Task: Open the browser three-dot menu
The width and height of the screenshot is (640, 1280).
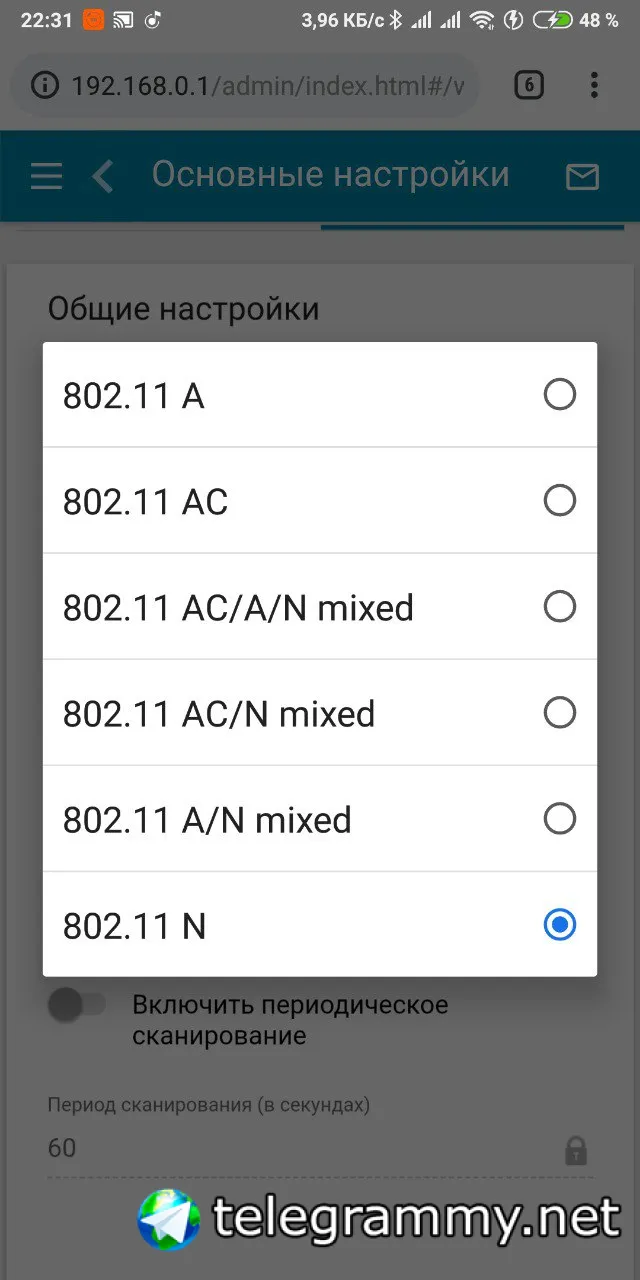Action: [x=594, y=86]
